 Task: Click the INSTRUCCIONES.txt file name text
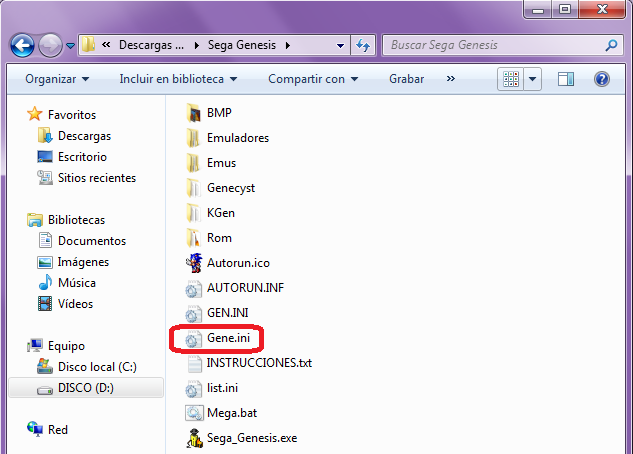tap(259, 363)
